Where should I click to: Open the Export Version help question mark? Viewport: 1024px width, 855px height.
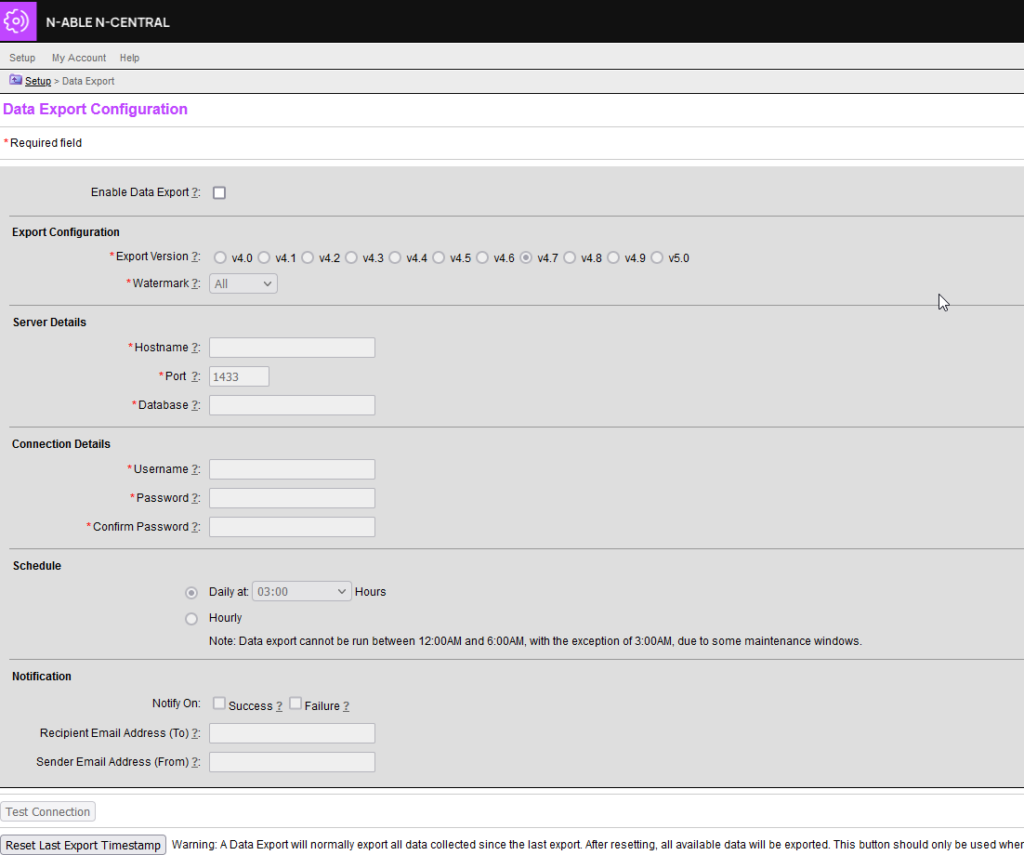[195, 257]
